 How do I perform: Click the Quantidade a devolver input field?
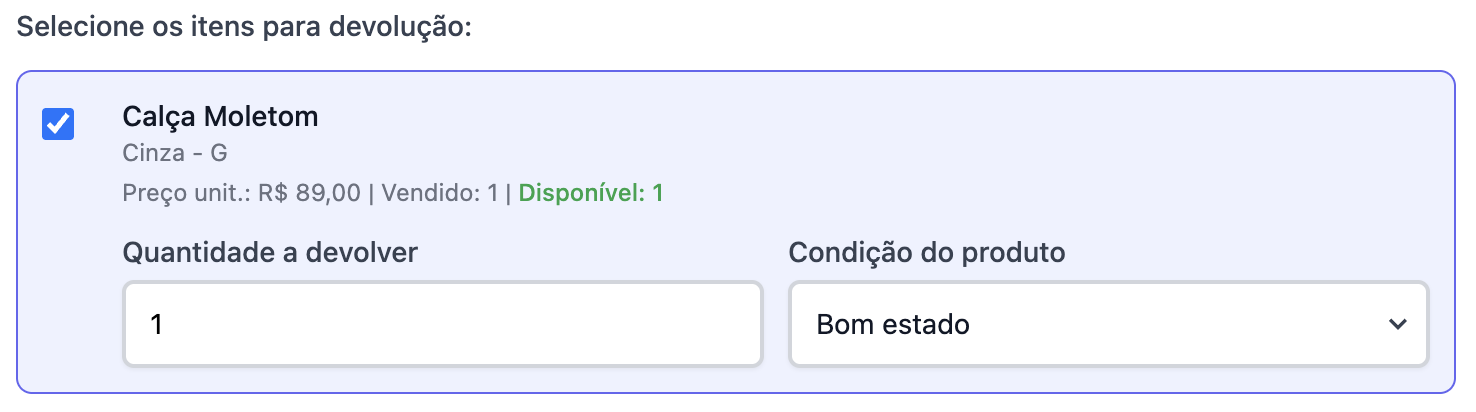442,324
